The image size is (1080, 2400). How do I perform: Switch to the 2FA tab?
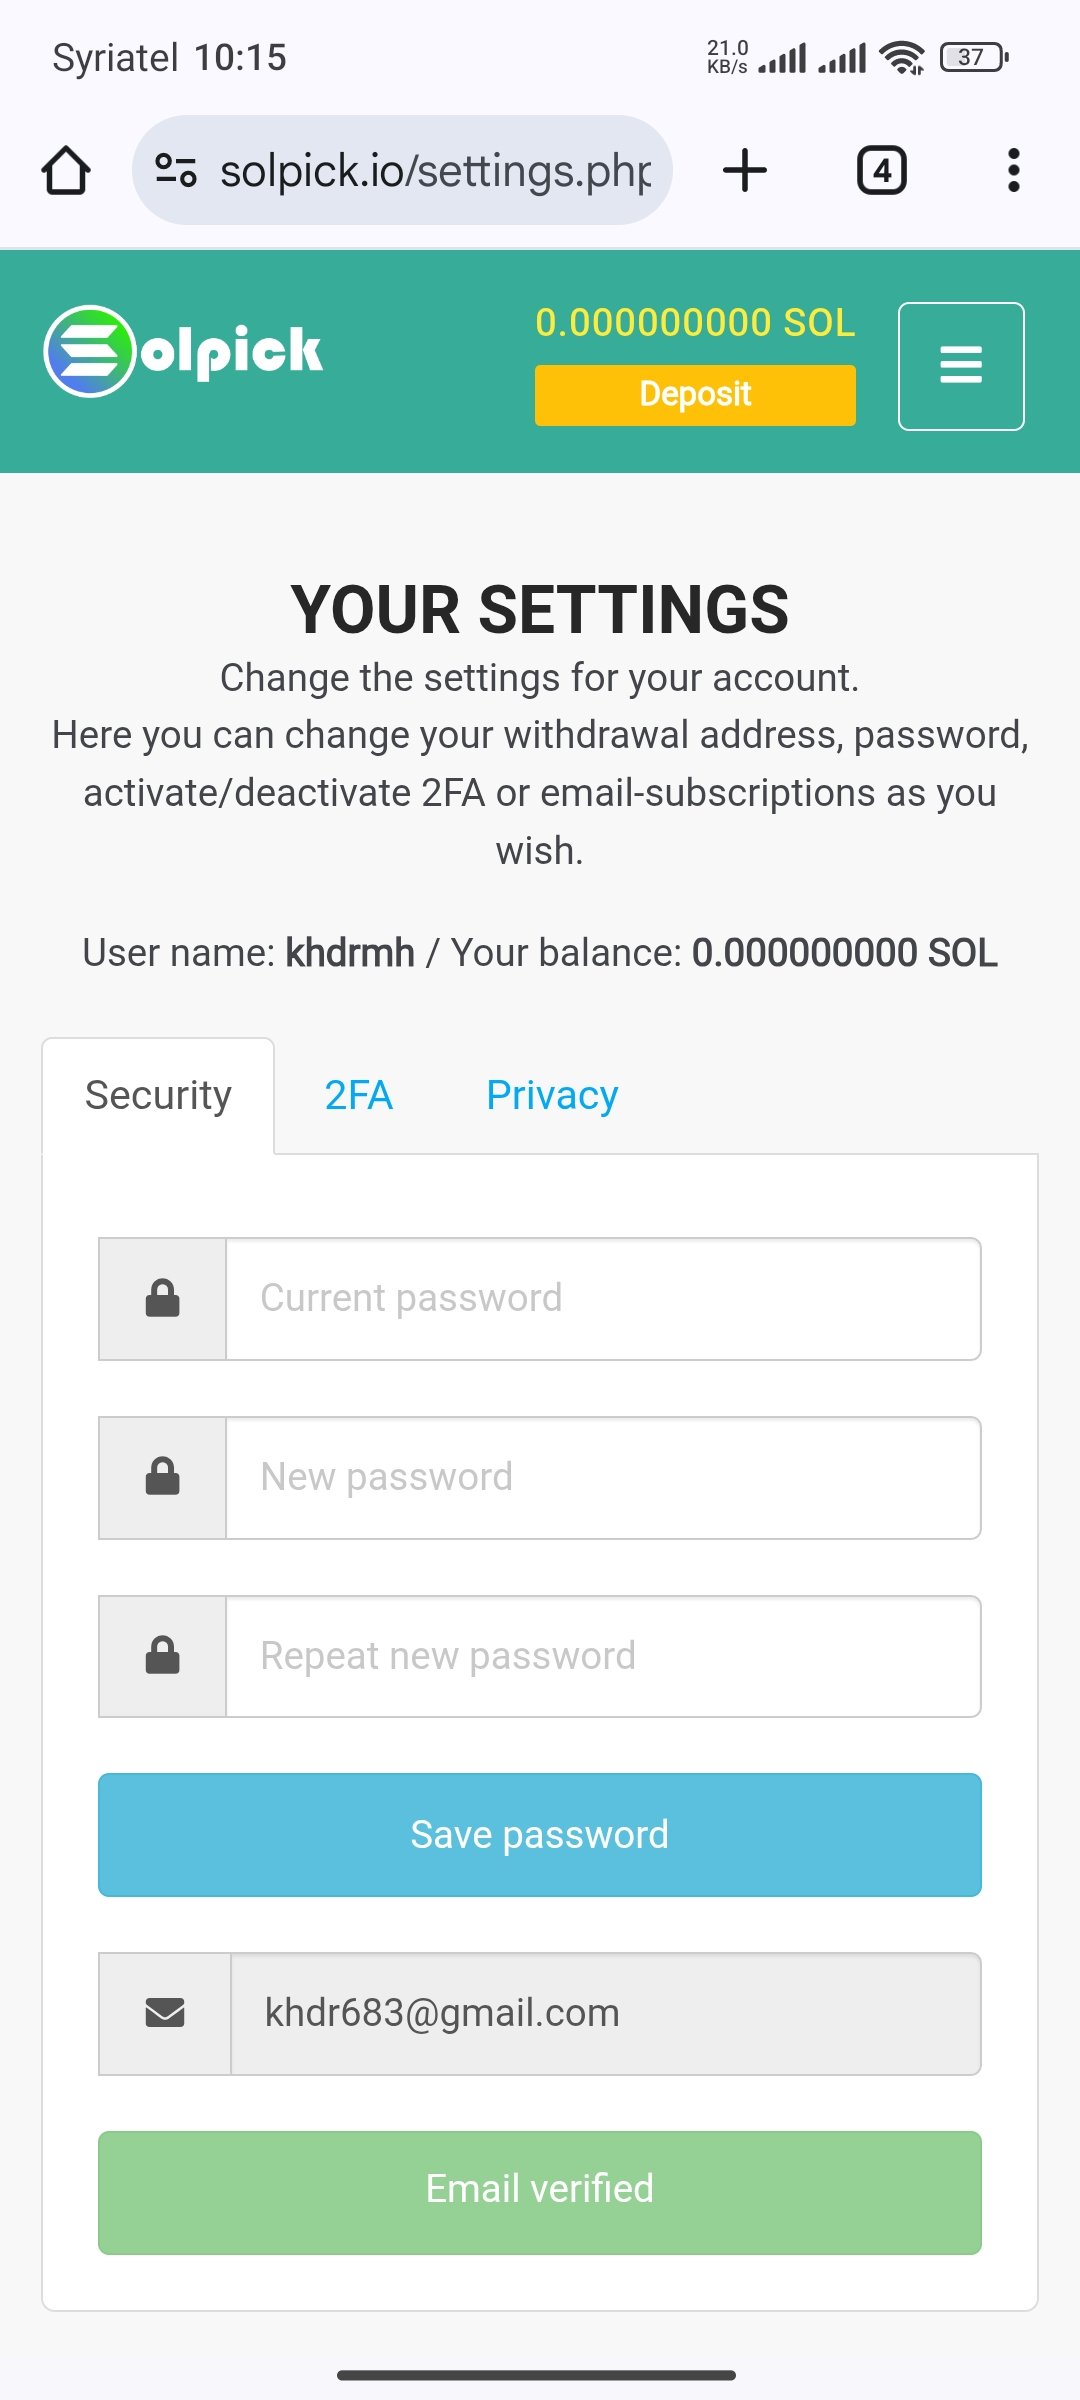[x=359, y=1095]
